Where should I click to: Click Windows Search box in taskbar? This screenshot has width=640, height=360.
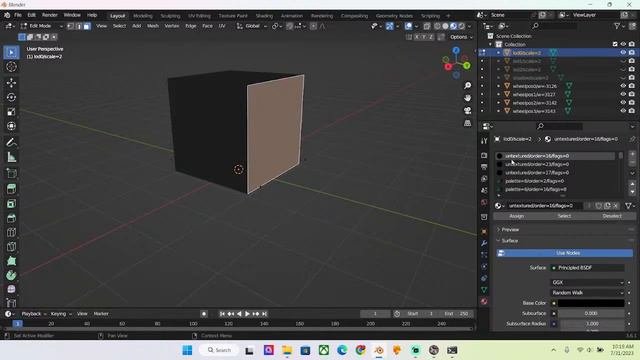220,350
